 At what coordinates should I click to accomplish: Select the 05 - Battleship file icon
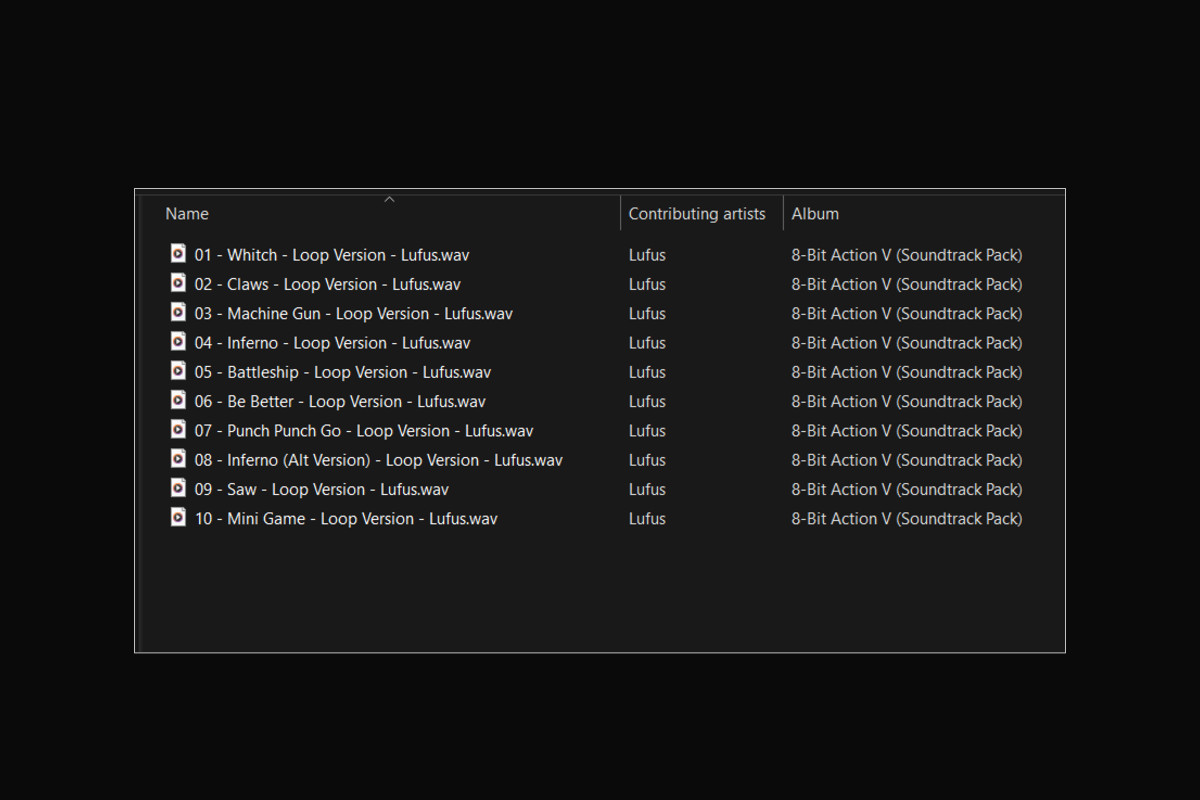178,371
